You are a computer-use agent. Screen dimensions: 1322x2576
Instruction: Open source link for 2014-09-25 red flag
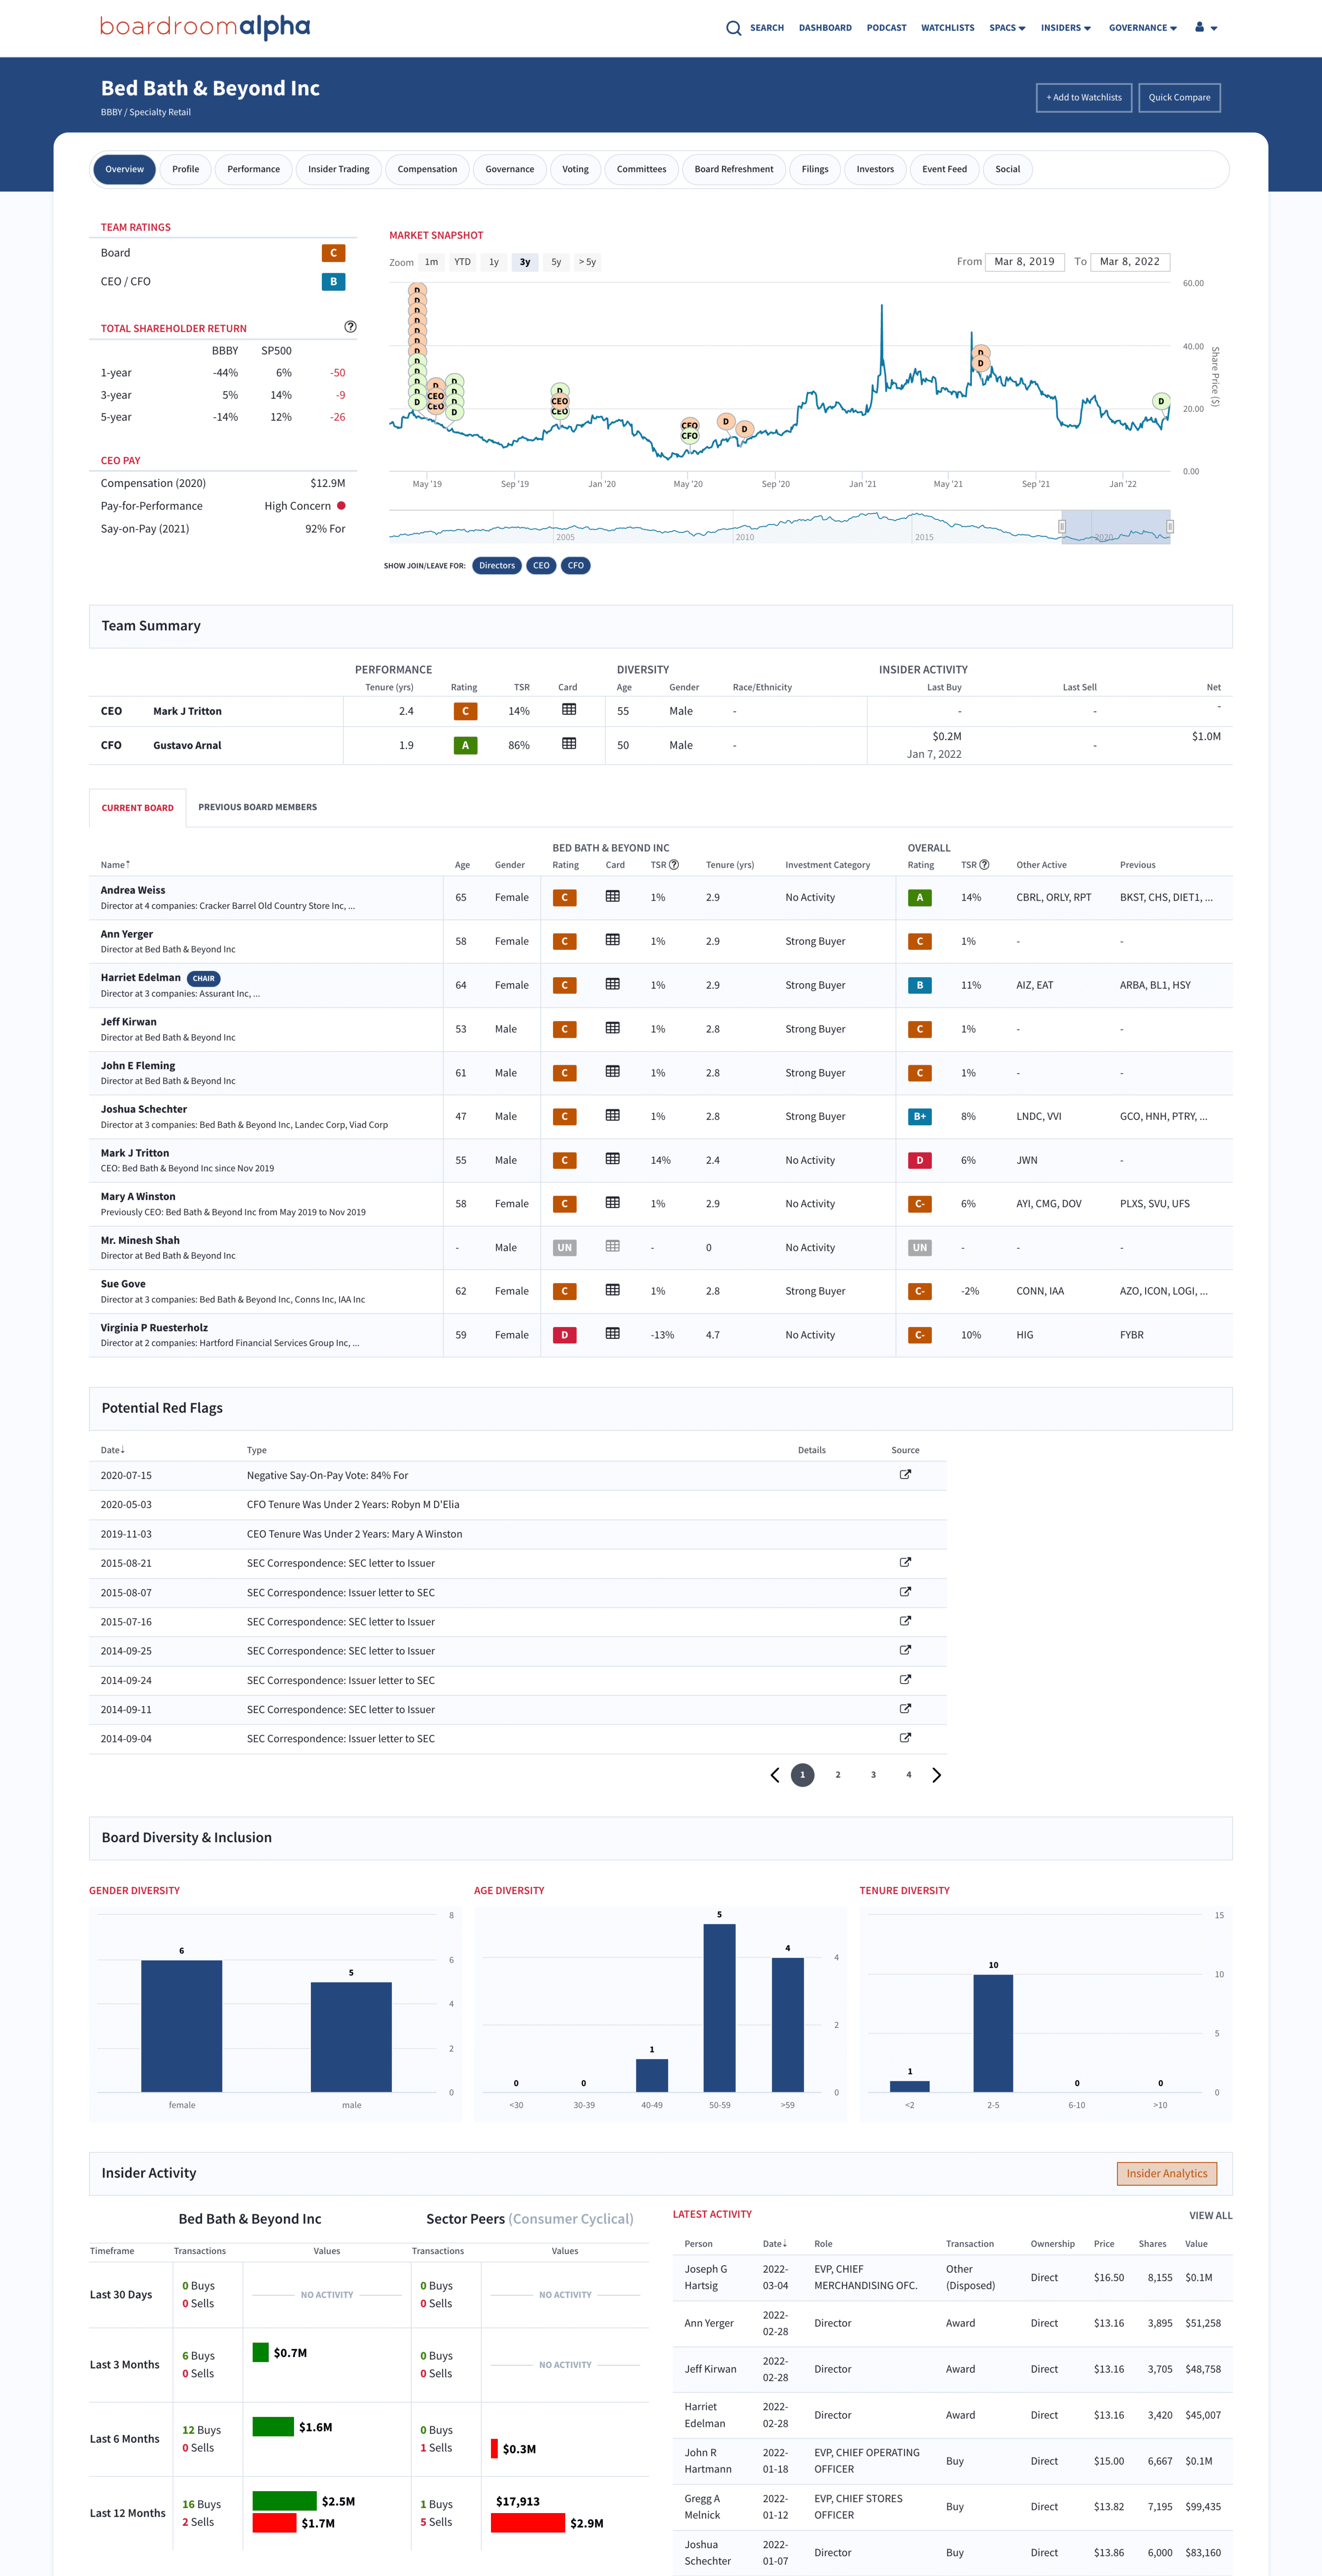point(905,1650)
